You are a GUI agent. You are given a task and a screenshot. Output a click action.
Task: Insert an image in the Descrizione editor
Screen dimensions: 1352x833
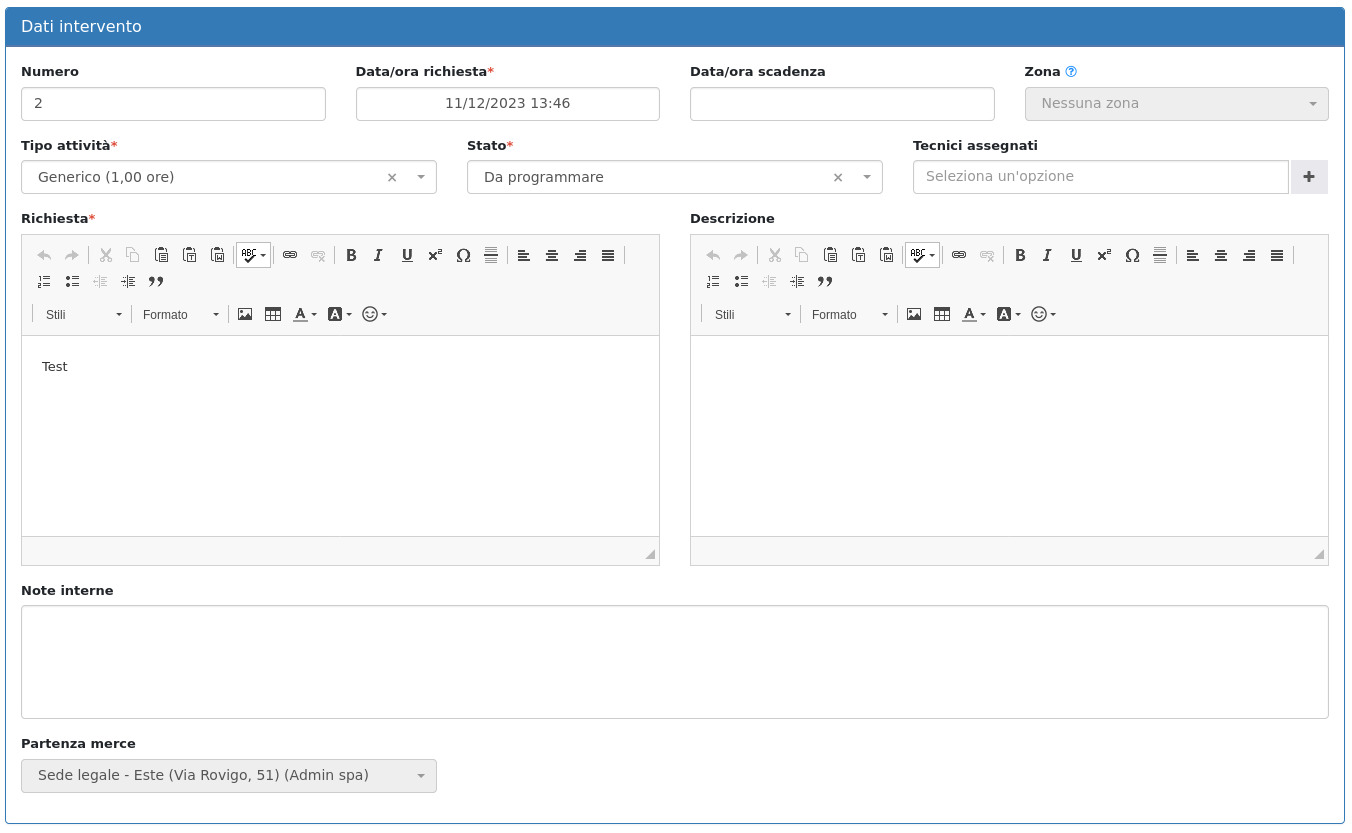point(914,314)
